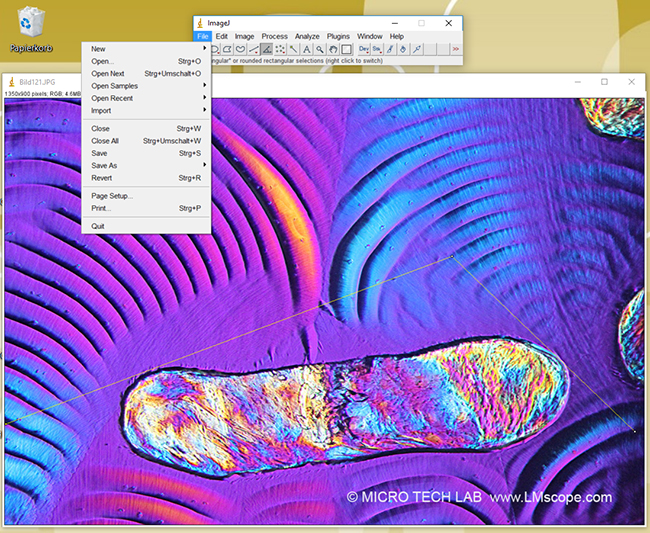Select the Multi-point tool
The image size is (650, 533).
point(281,49)
